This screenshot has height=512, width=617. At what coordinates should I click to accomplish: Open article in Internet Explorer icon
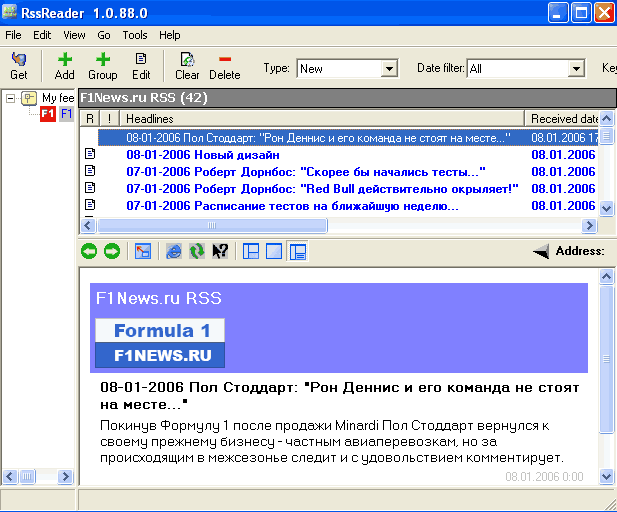point(174,251)
